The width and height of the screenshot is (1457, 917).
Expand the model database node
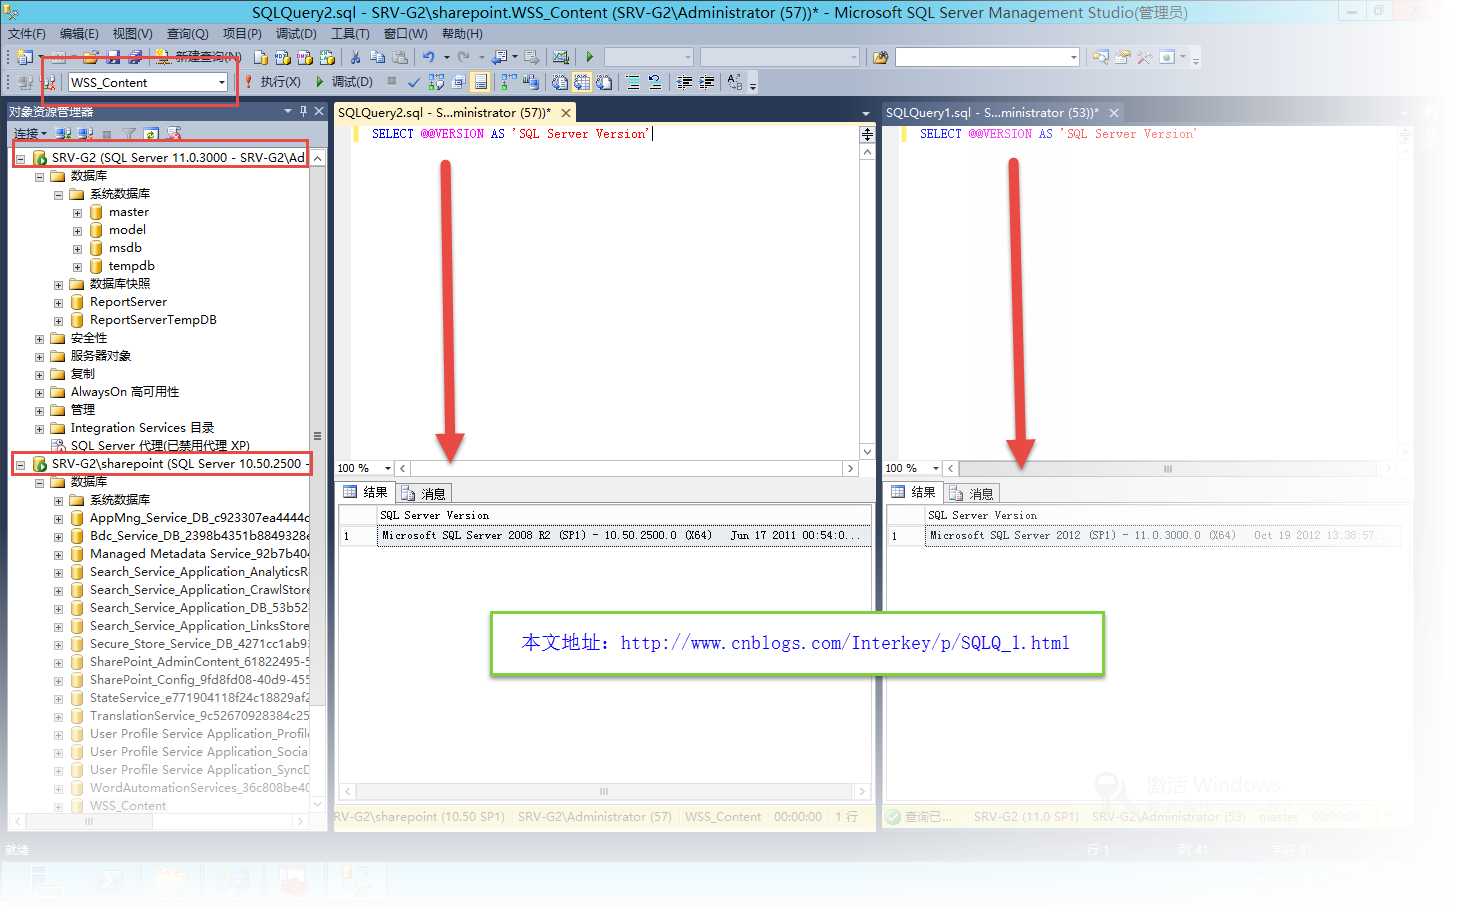coord(77,231)
